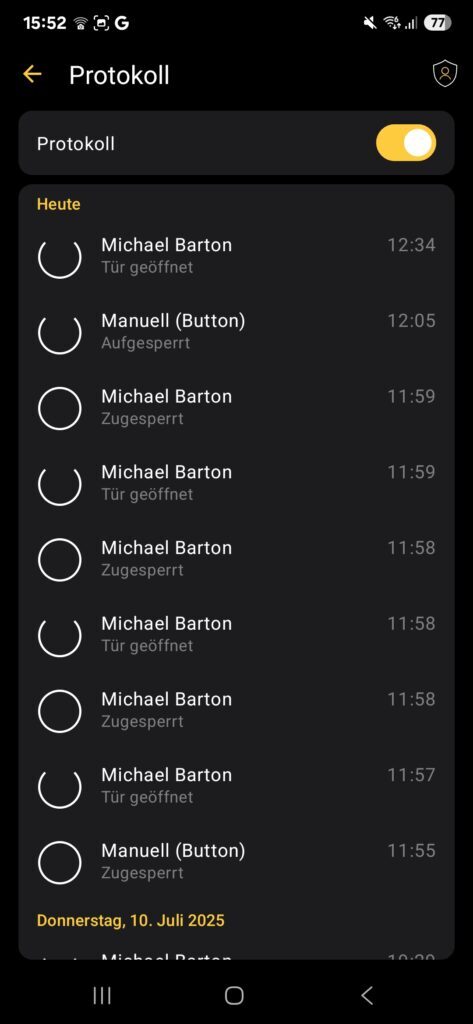Screen dimensions: 473x1024
Task: Tap the Heute section header
Action: (58, 204)
